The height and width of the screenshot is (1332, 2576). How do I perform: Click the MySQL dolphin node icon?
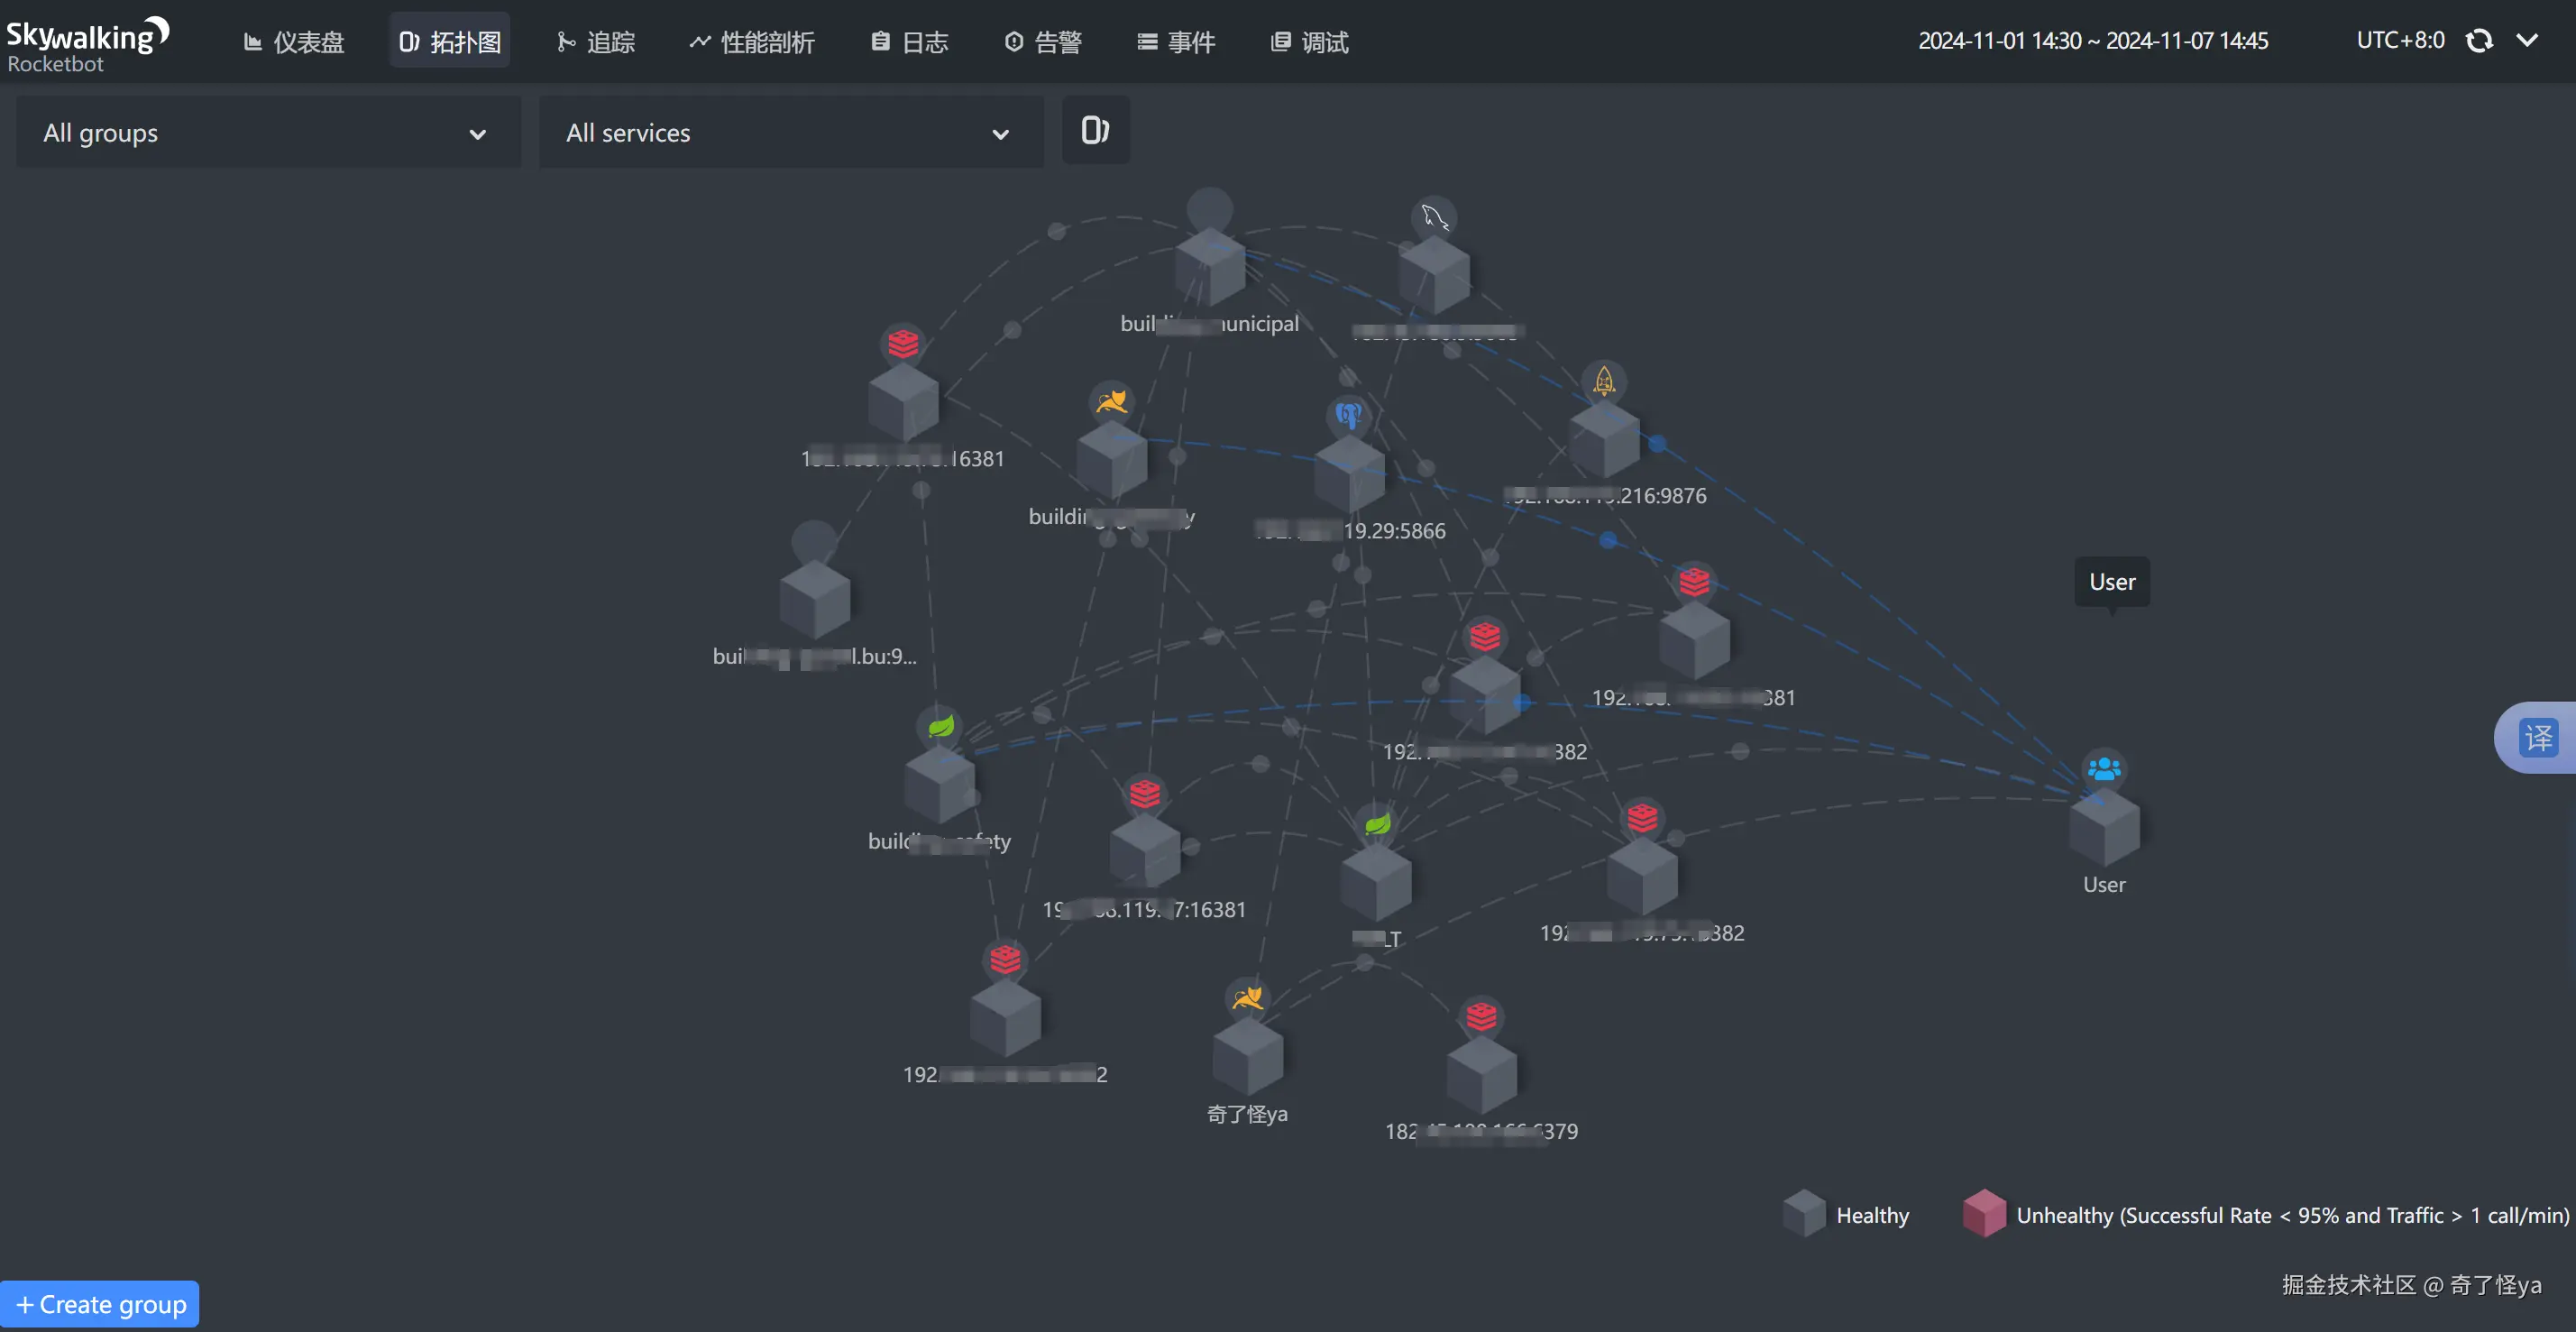(x=1435, y=216)
